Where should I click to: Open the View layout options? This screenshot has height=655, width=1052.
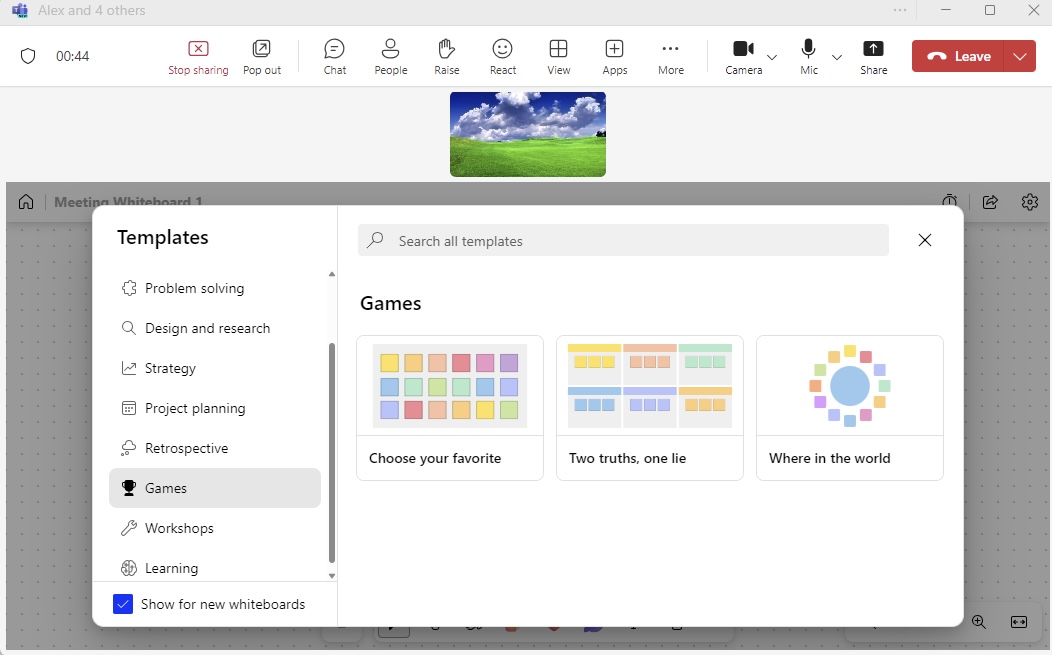click(x=558, y=56)
